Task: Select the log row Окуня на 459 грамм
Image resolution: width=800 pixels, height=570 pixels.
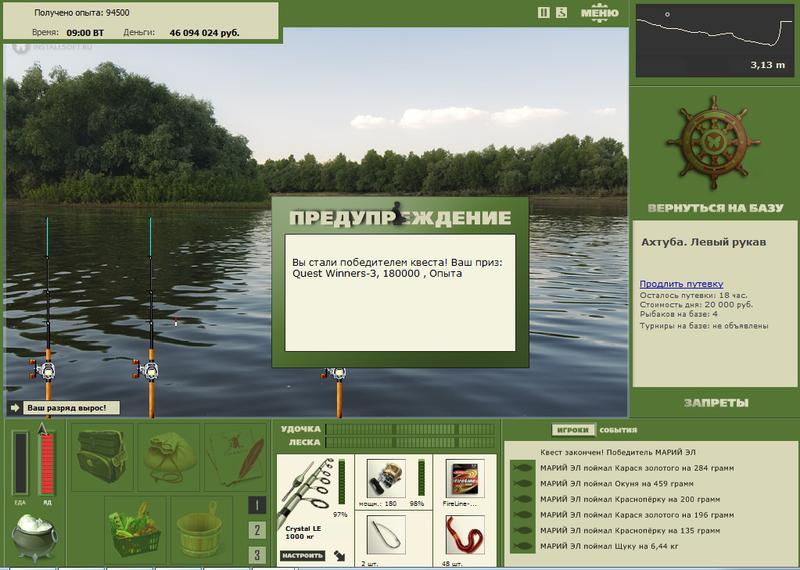Action: click(x=616, y=483)
